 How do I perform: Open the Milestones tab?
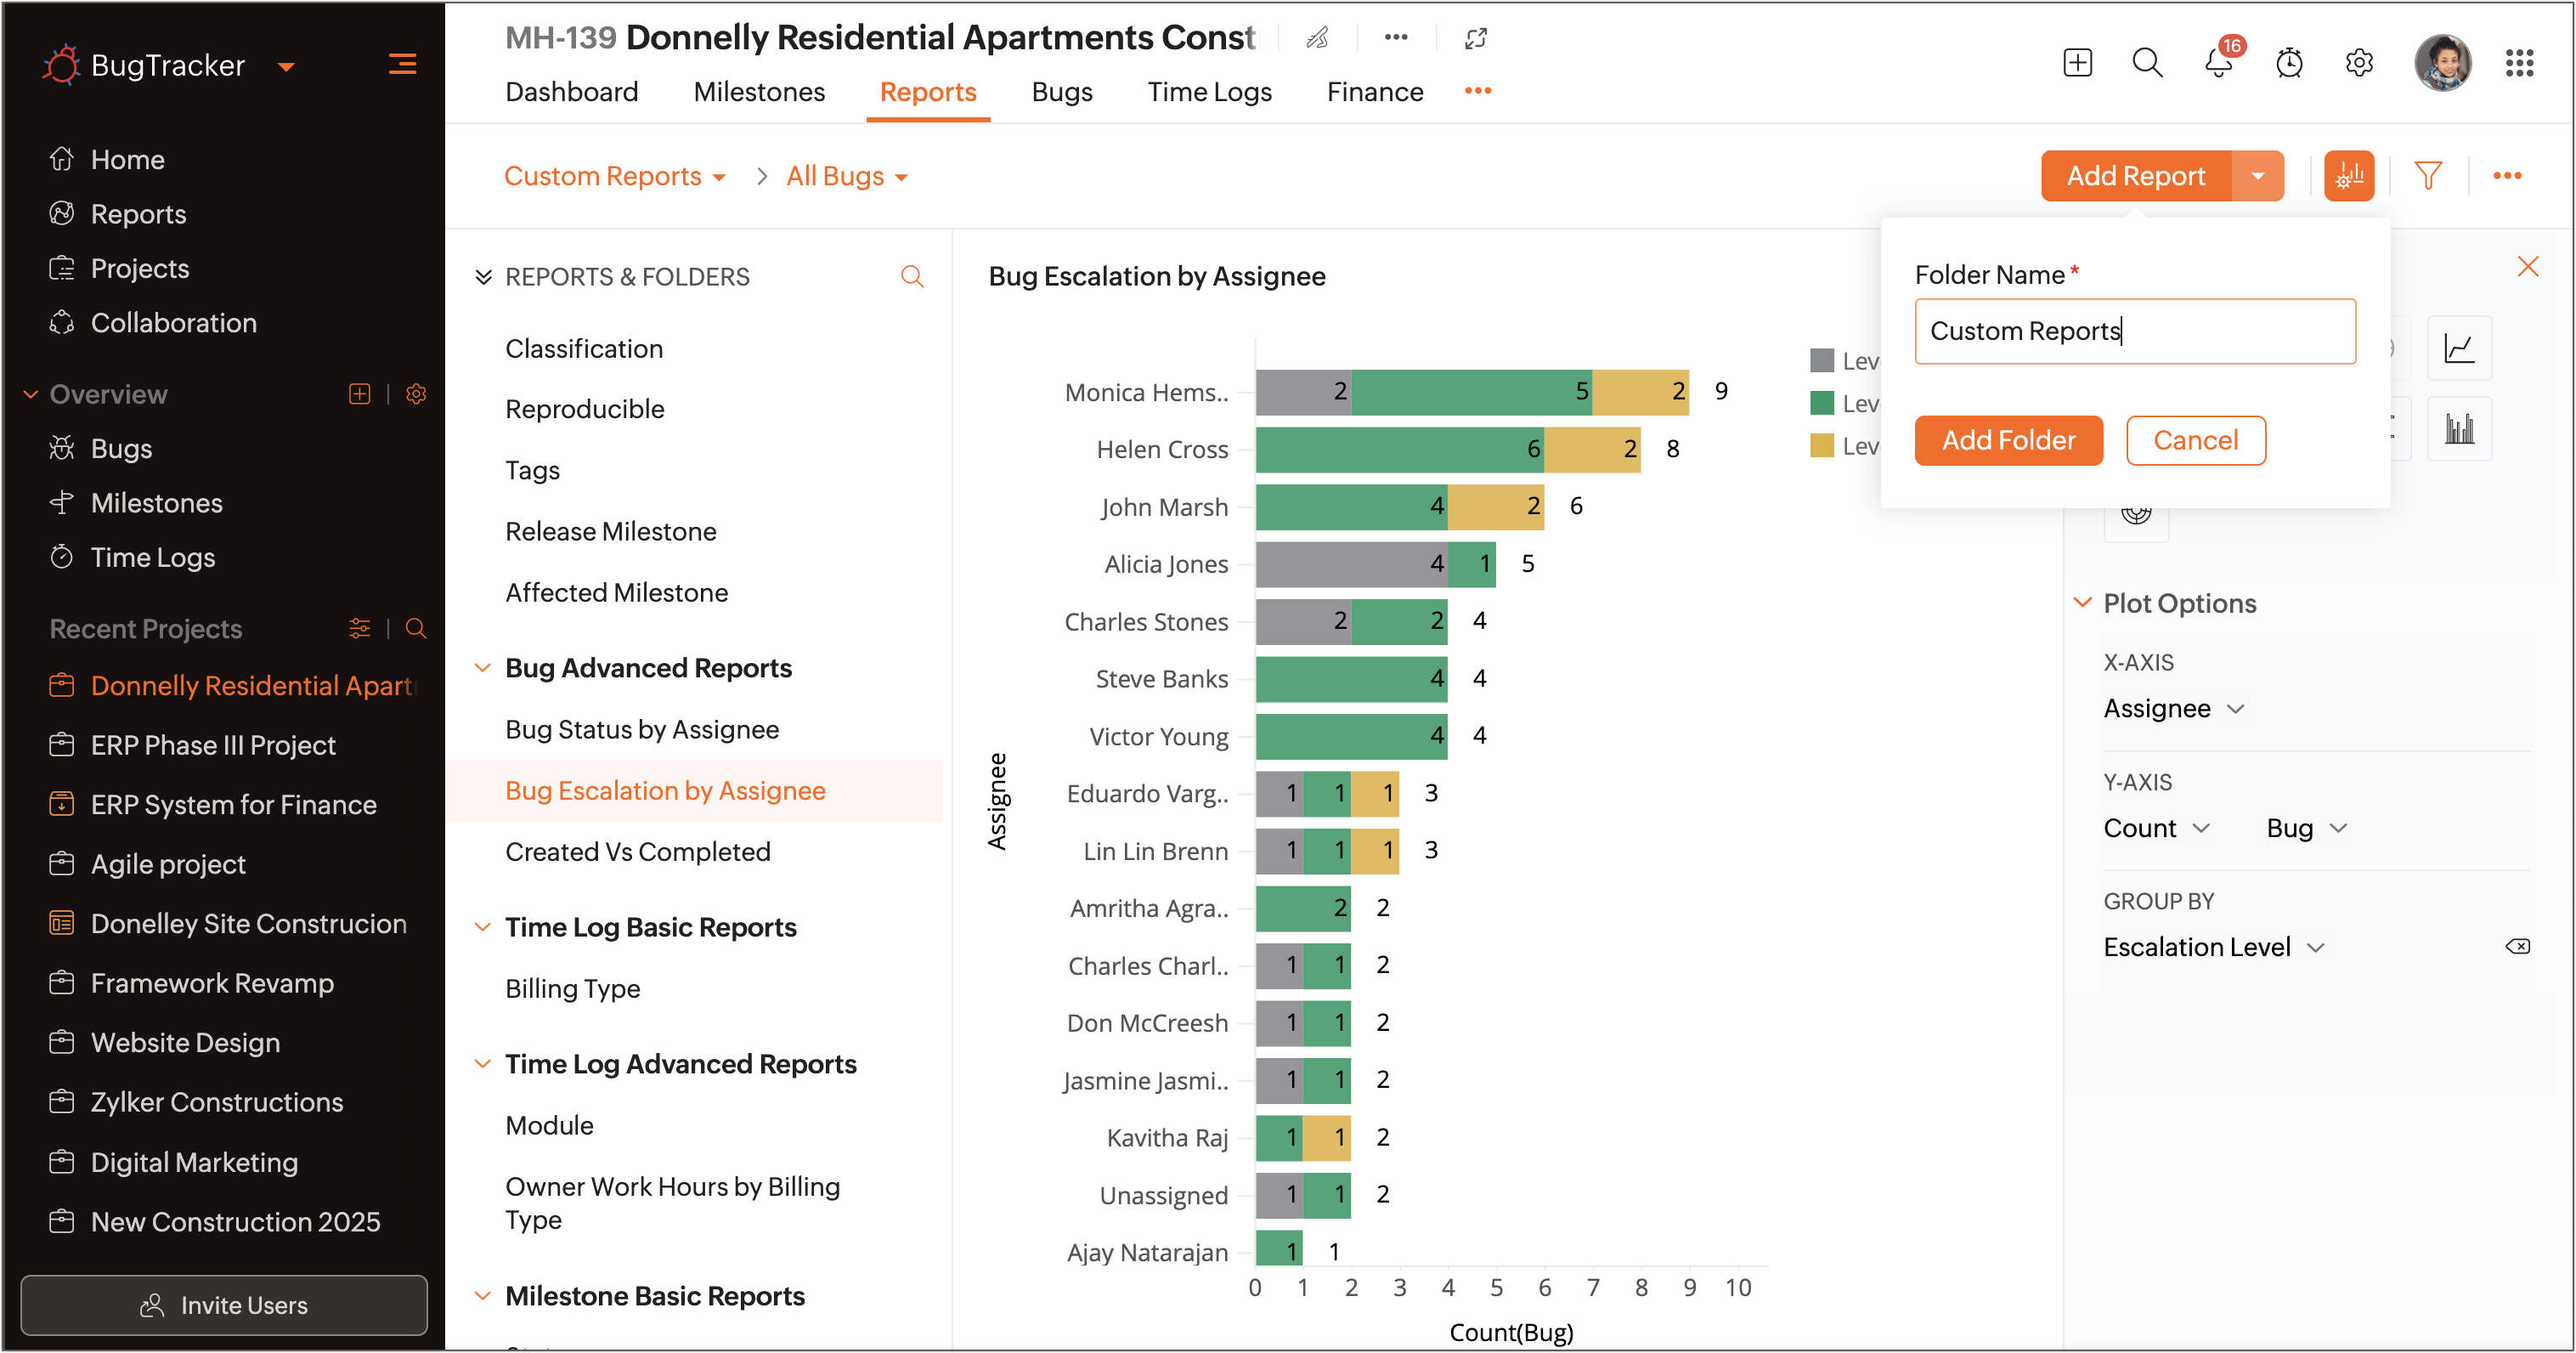coord(759,92)
